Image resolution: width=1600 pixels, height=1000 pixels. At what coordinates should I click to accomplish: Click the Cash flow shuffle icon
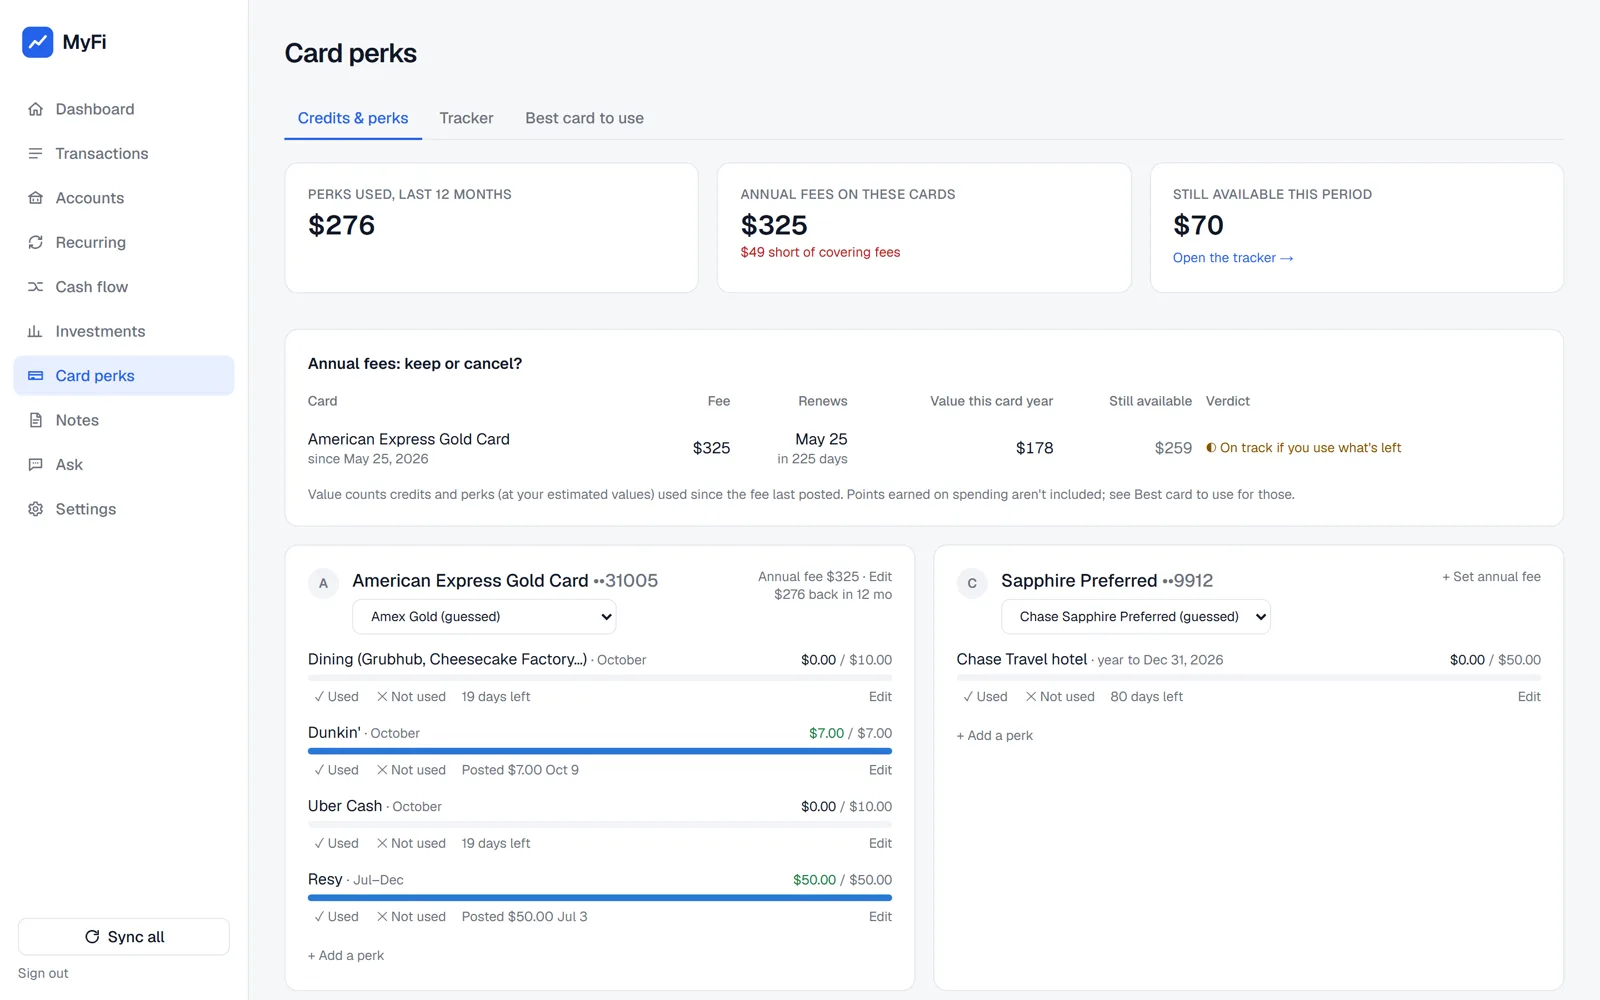(x=35, y=287)
